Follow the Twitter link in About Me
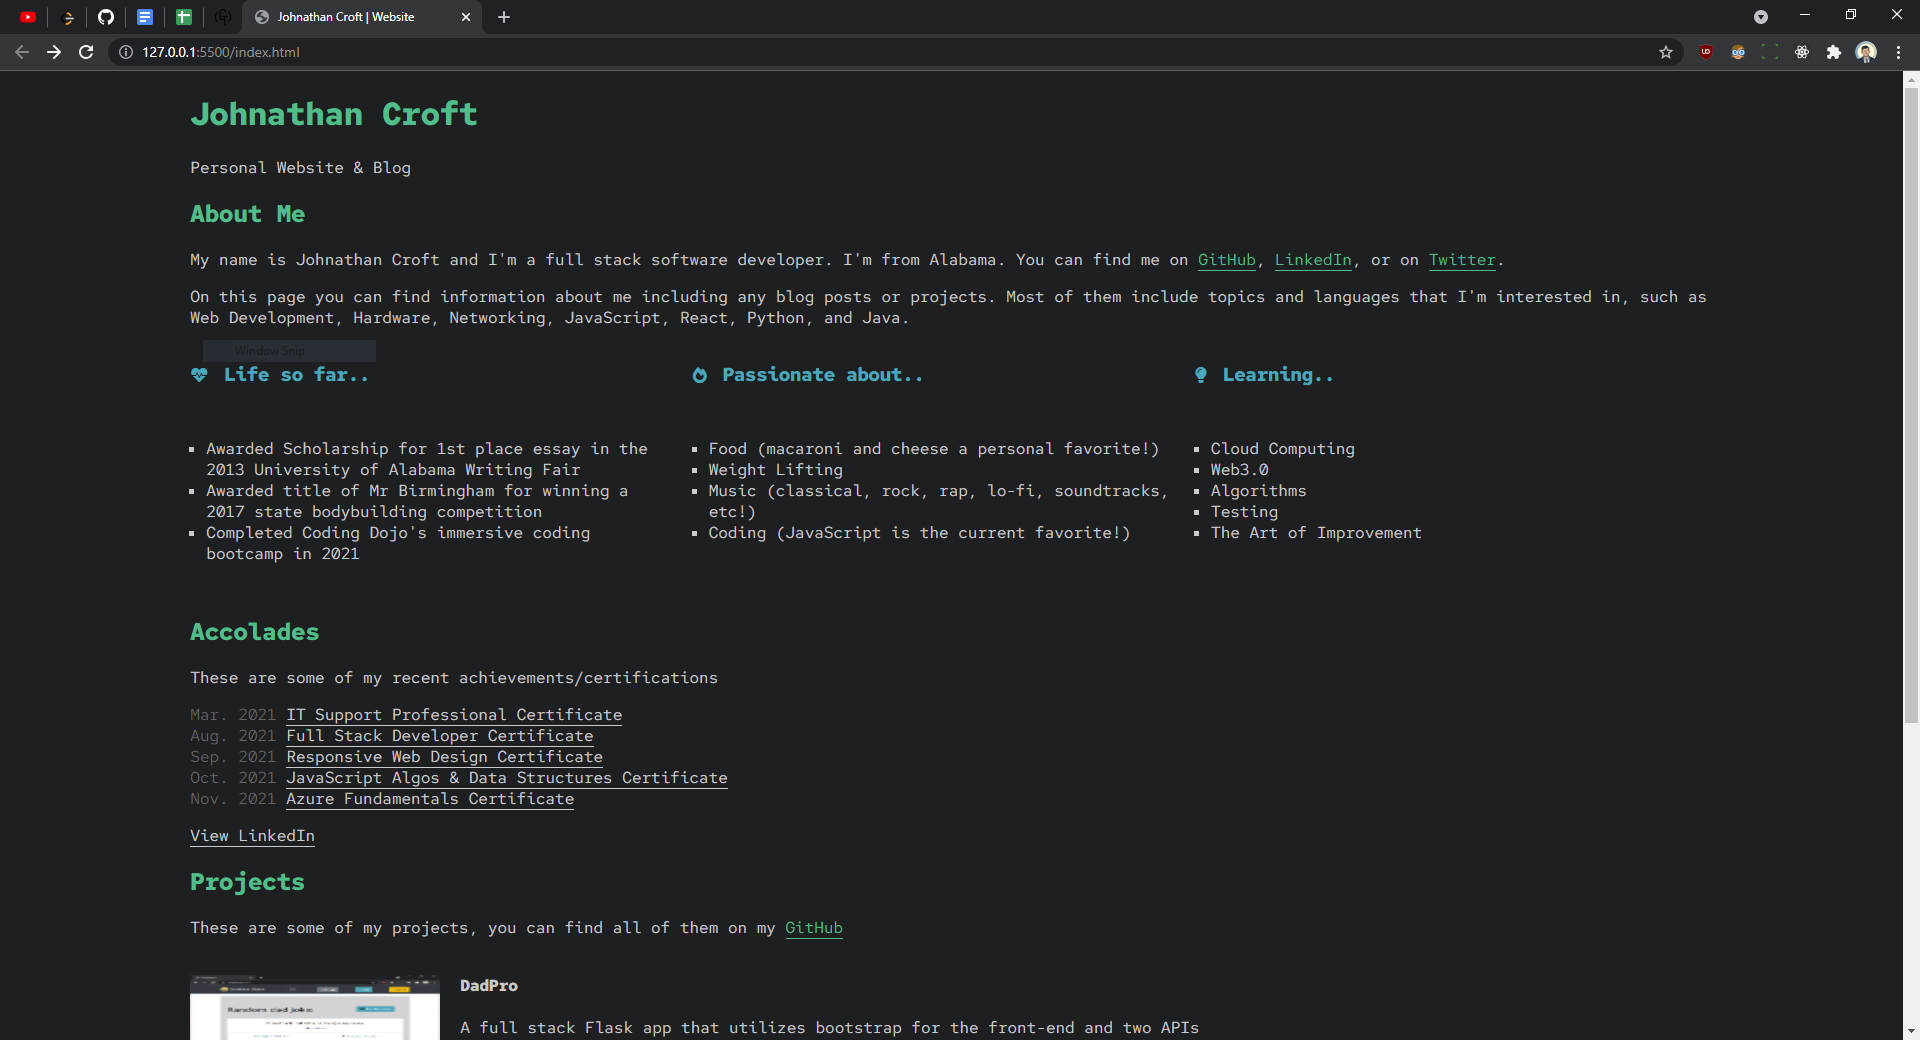 (x=1461, y=260)
